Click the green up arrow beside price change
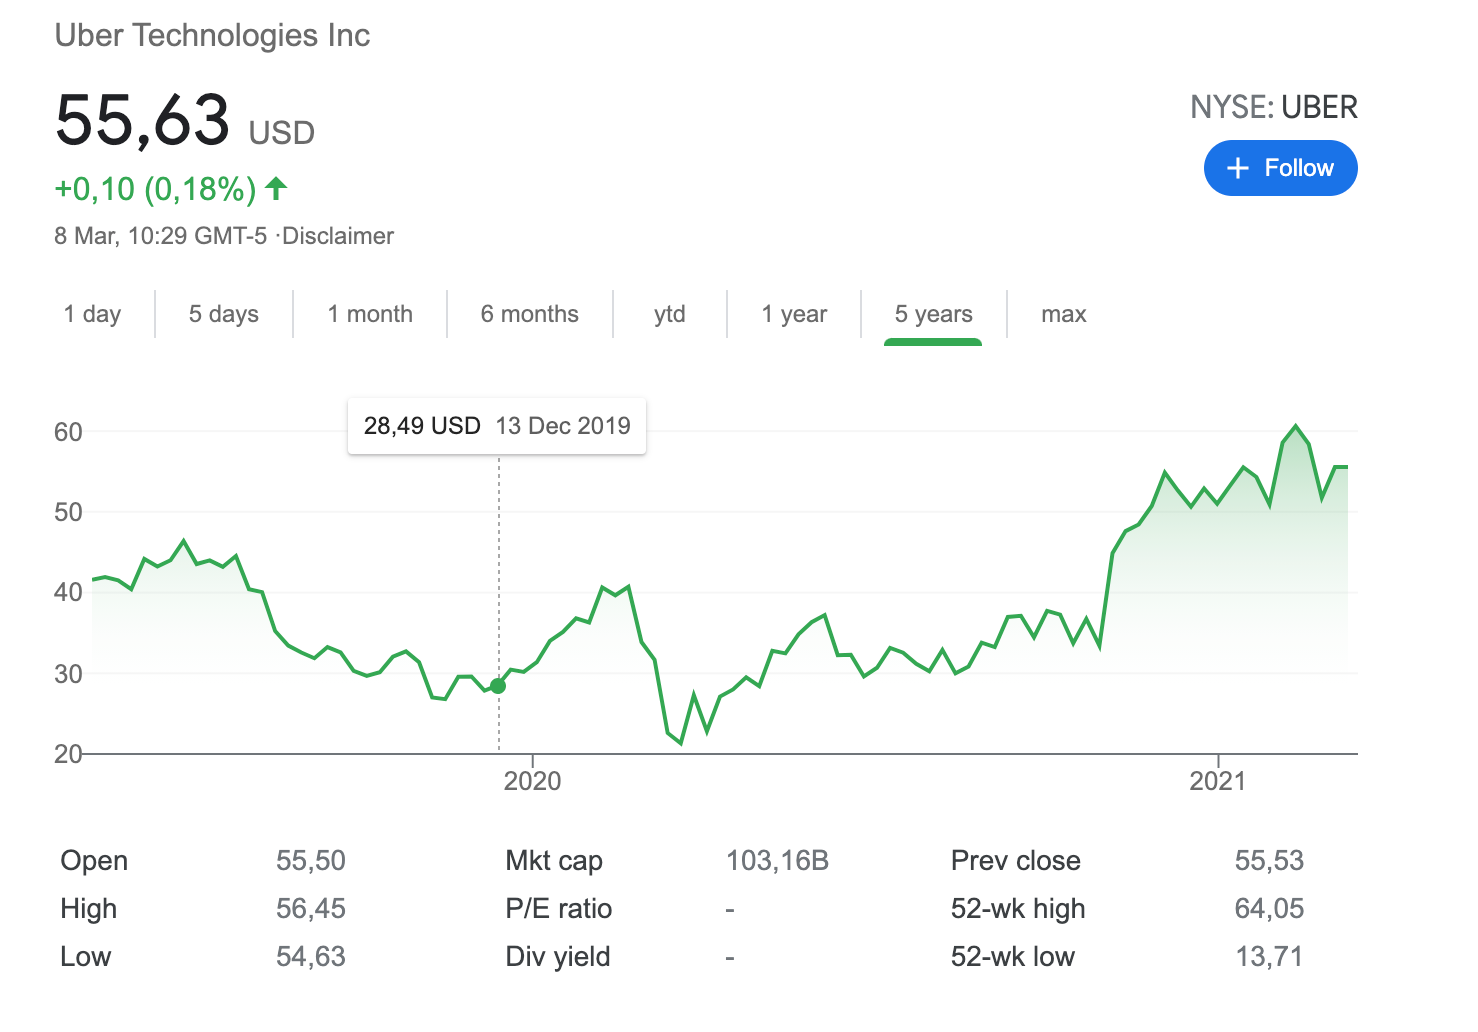 click(x=277, y=188)
